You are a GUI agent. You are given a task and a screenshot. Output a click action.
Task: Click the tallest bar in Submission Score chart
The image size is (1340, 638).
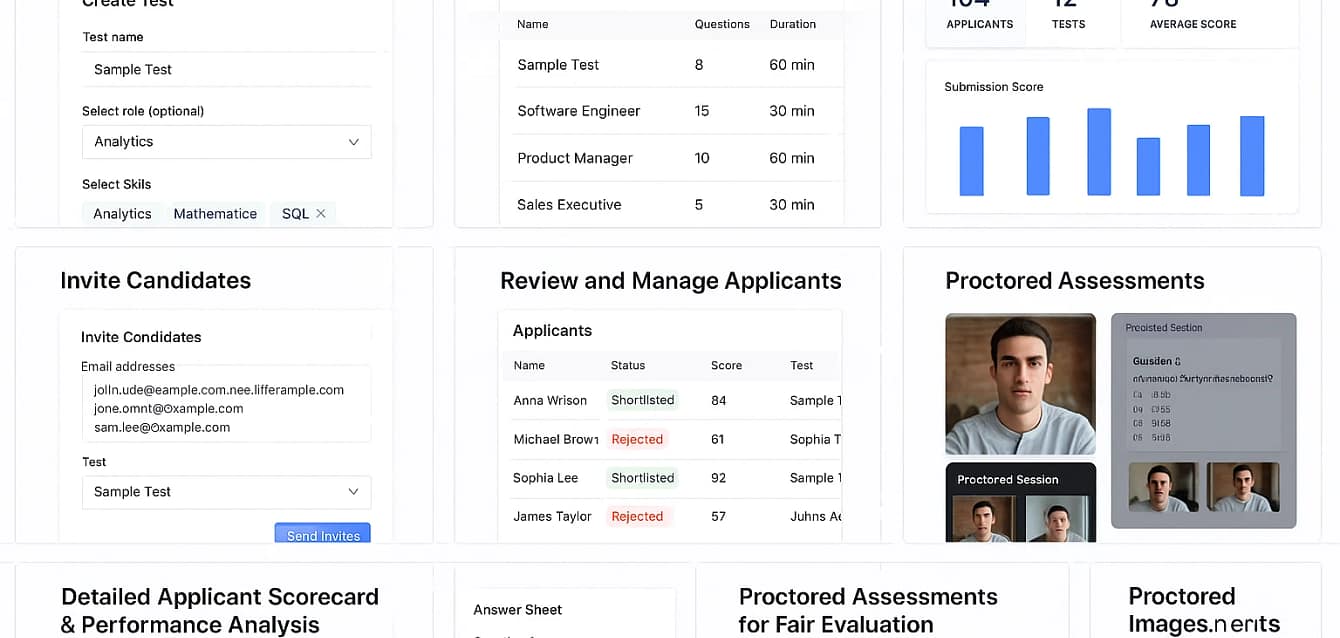(x=1099, y=152)
